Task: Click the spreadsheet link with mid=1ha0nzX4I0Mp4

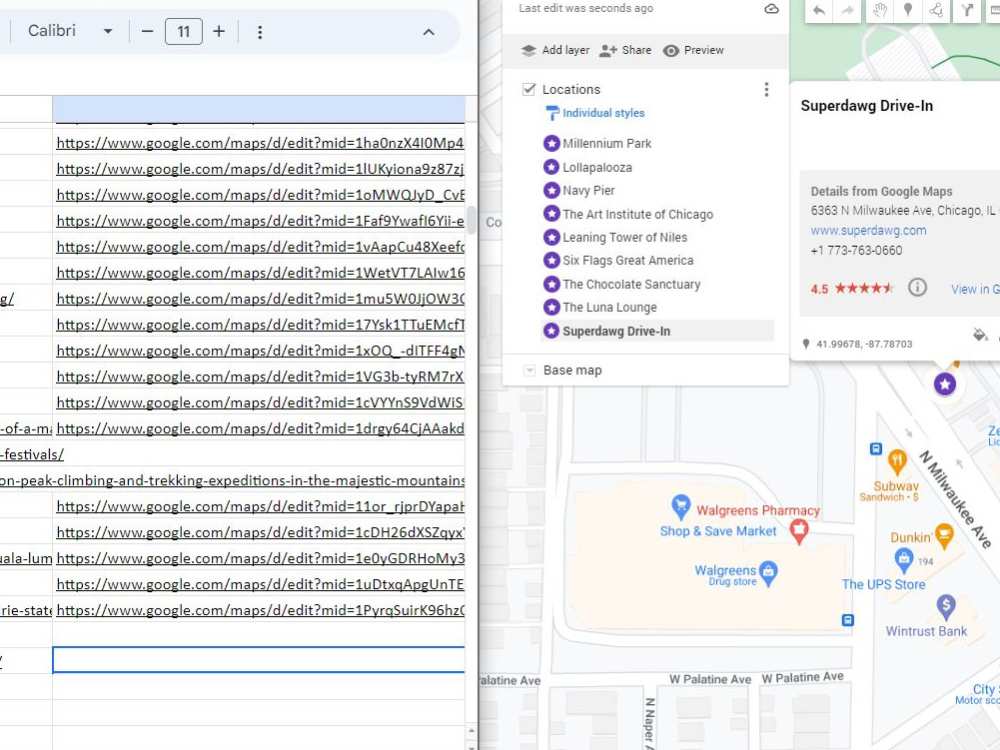Action: tap(260, 143)
